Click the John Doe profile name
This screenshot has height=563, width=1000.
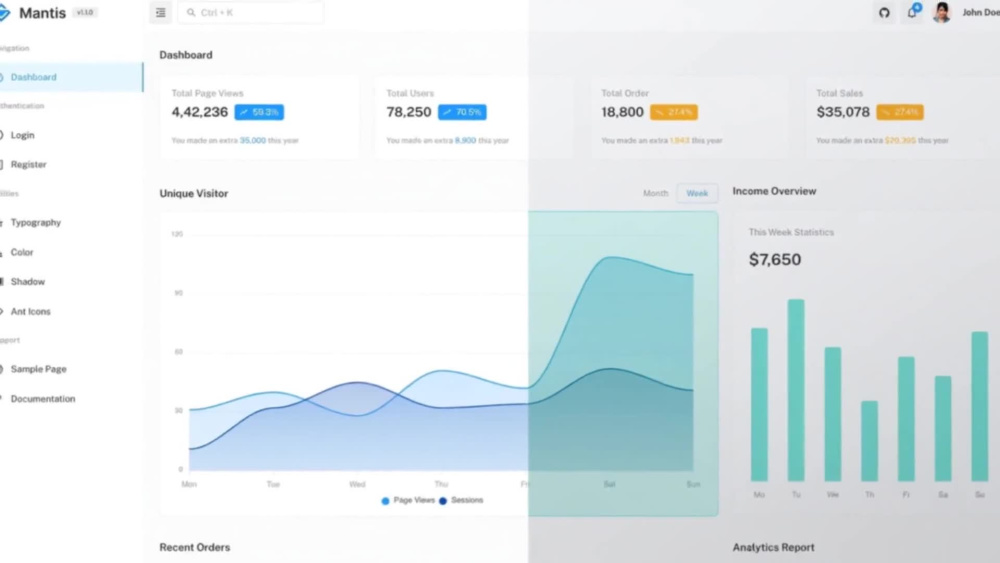(x=981, y=13)
